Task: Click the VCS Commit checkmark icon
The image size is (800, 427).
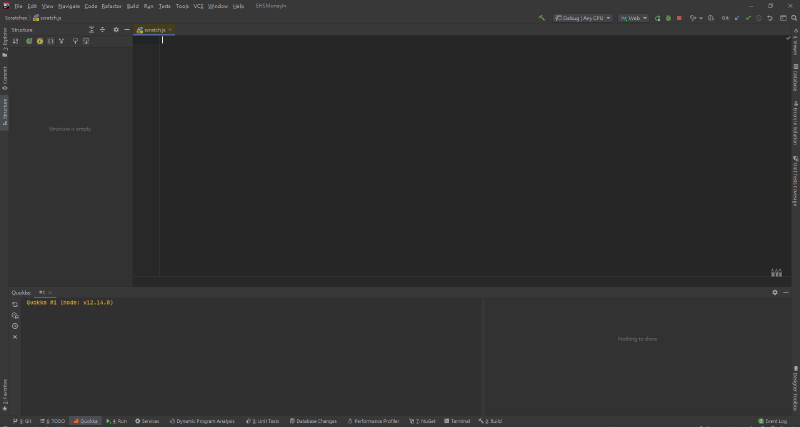Action: click(747, 18)
